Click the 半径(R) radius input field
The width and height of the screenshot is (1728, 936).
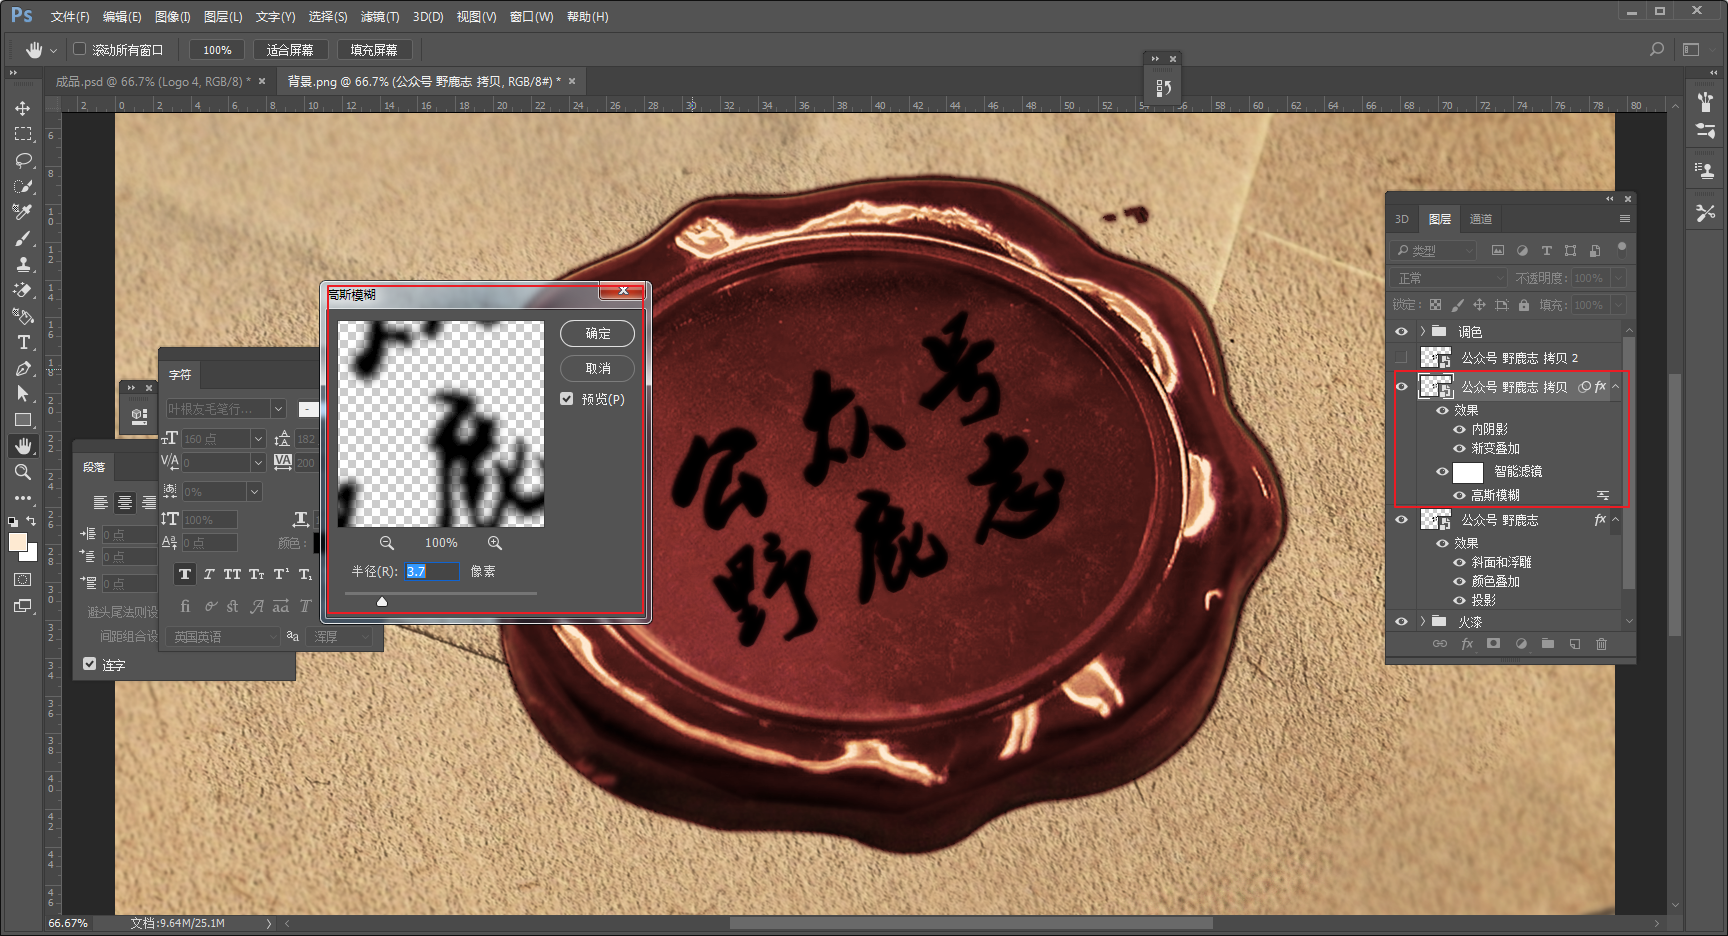click(432, 571)
